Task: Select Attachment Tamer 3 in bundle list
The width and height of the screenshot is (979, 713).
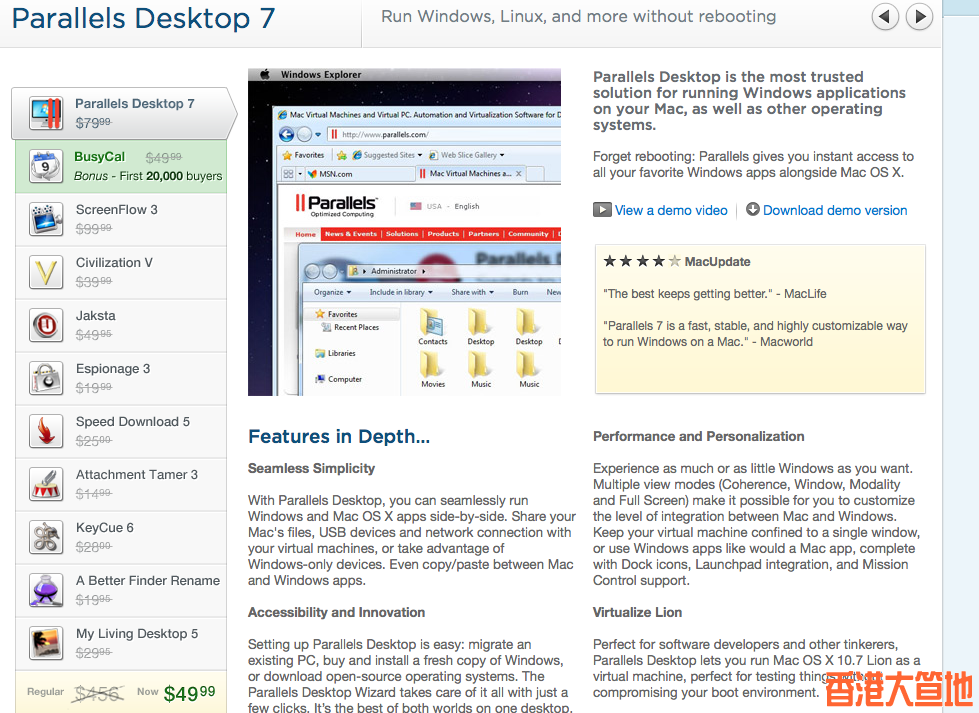Action: click(121, 485)
